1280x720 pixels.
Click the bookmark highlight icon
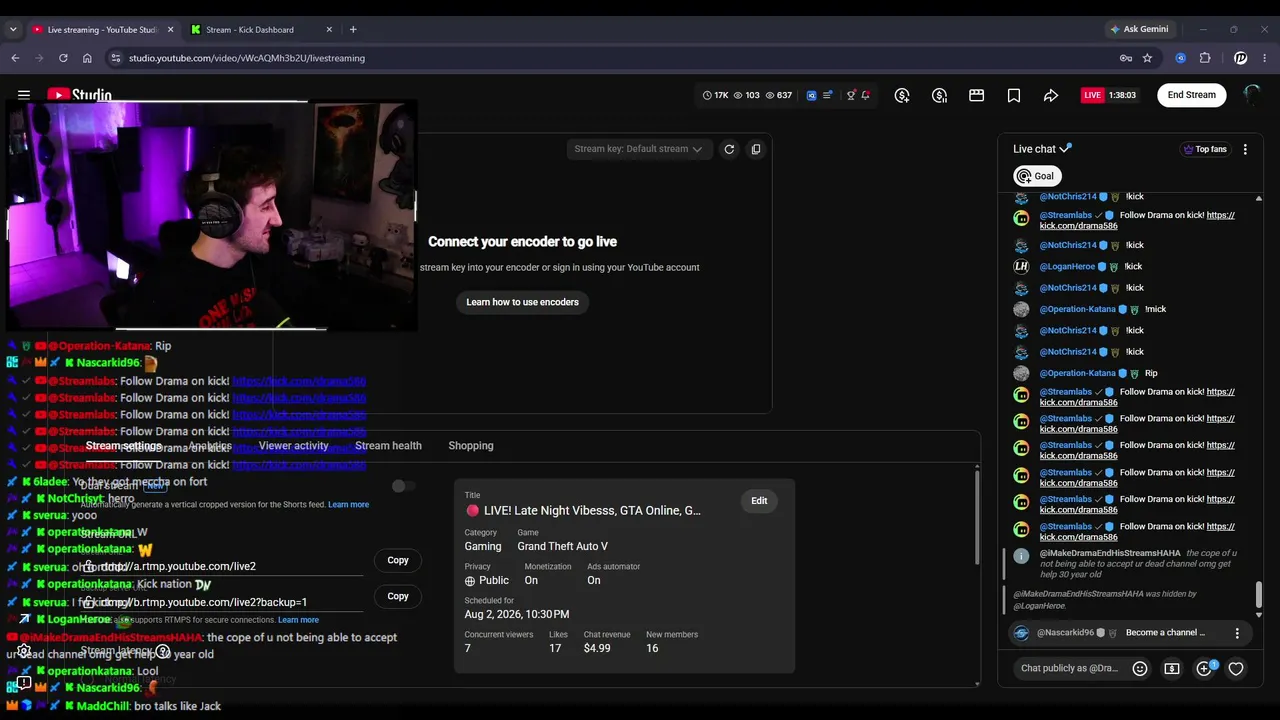1014,95
